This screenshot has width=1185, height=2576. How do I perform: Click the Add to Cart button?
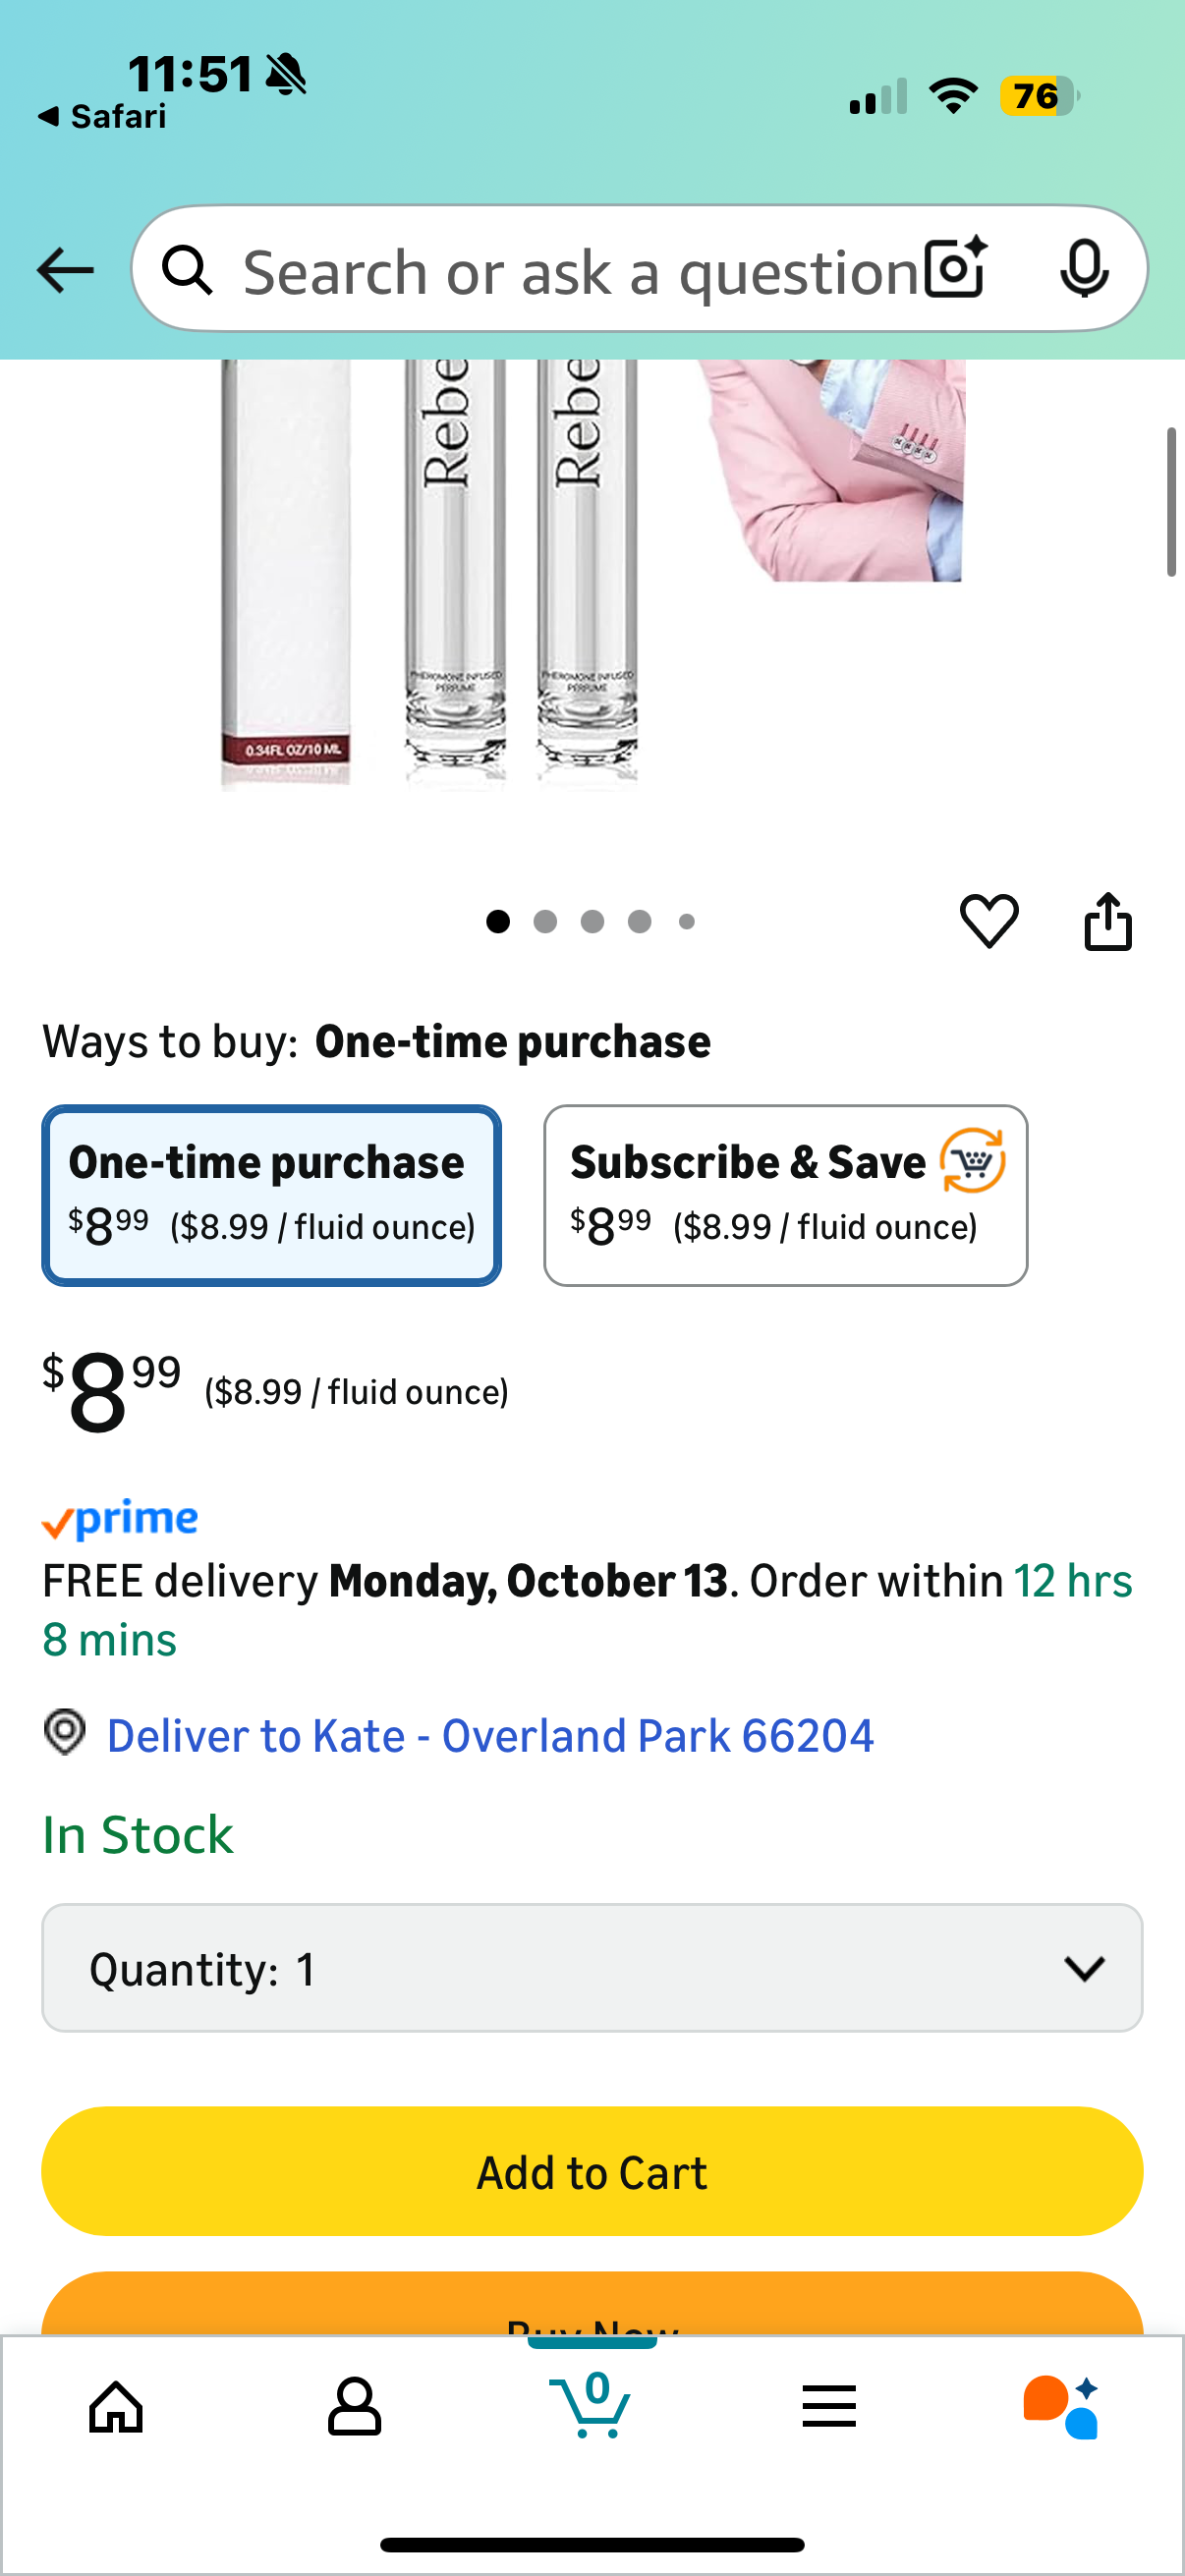[x=592, y=2171]
